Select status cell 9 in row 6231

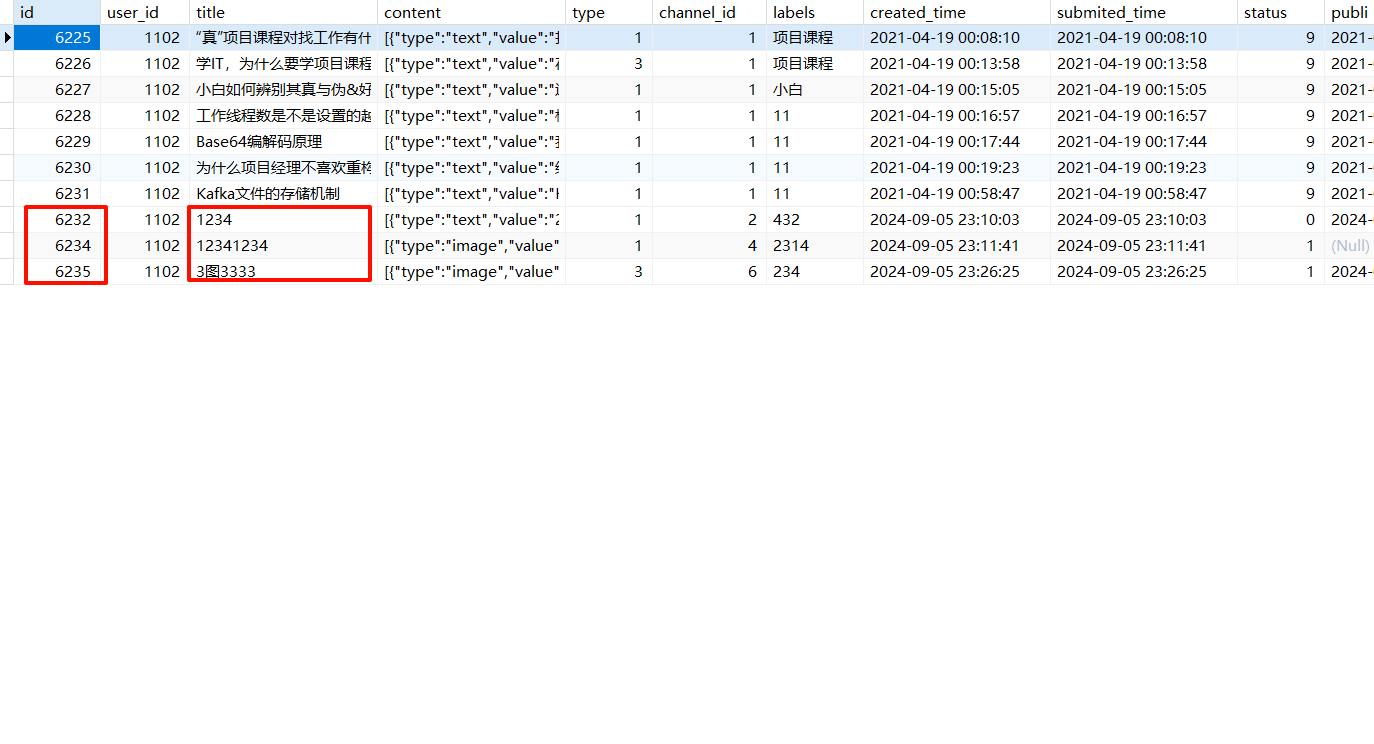pyautogui.click(x=1281, y=194)
